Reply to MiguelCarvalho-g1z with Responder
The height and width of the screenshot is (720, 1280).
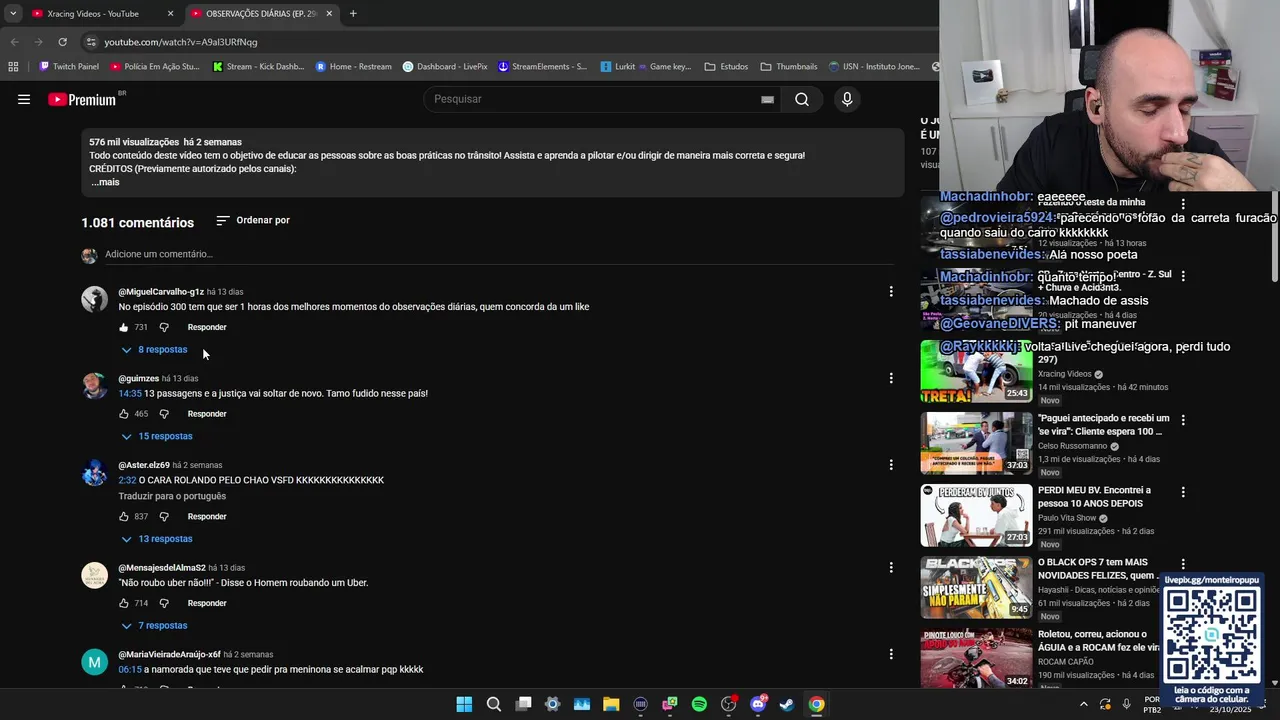click(207, 327)
